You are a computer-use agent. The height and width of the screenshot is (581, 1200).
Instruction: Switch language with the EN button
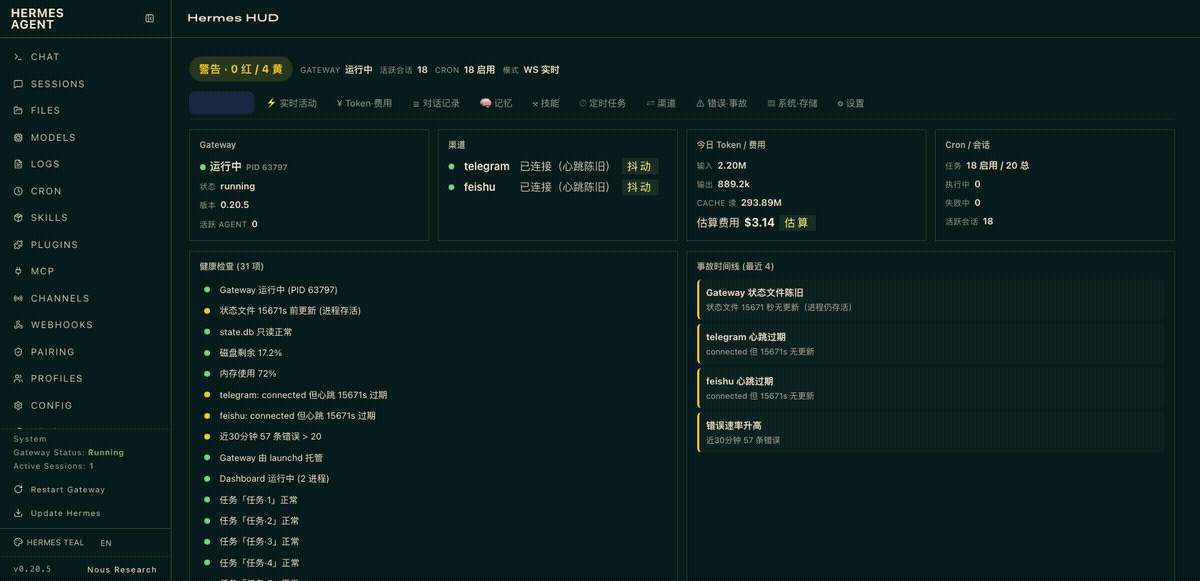[106, 543]
